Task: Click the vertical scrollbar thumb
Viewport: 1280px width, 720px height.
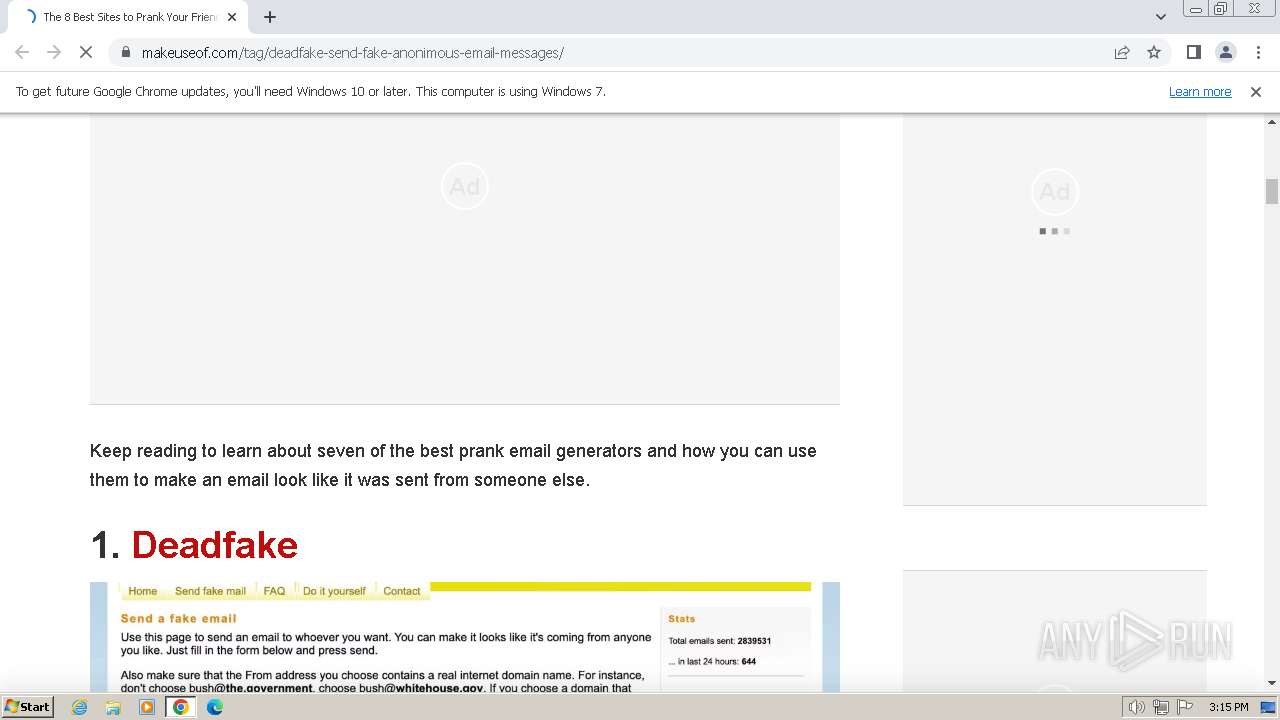Action: [x=1272, y=191]
